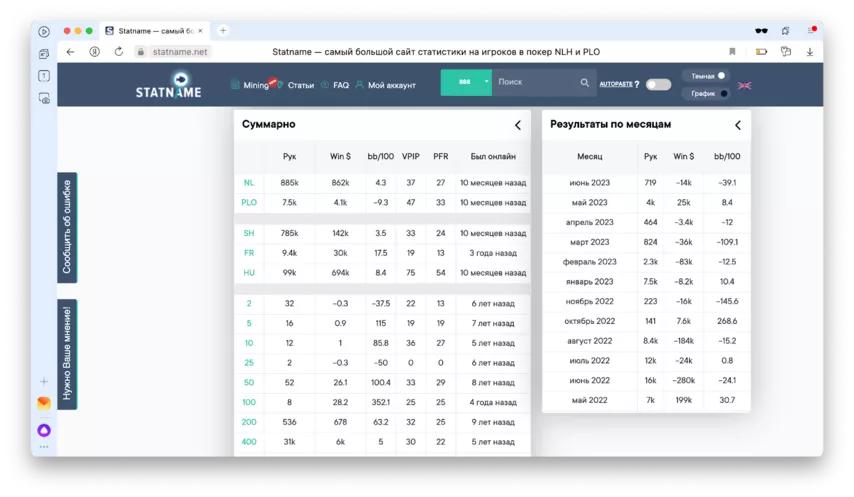This screenshot has width=854, height=497.
Task: Open Yandex Mail icon in sidebar
Action: [44, 403]
